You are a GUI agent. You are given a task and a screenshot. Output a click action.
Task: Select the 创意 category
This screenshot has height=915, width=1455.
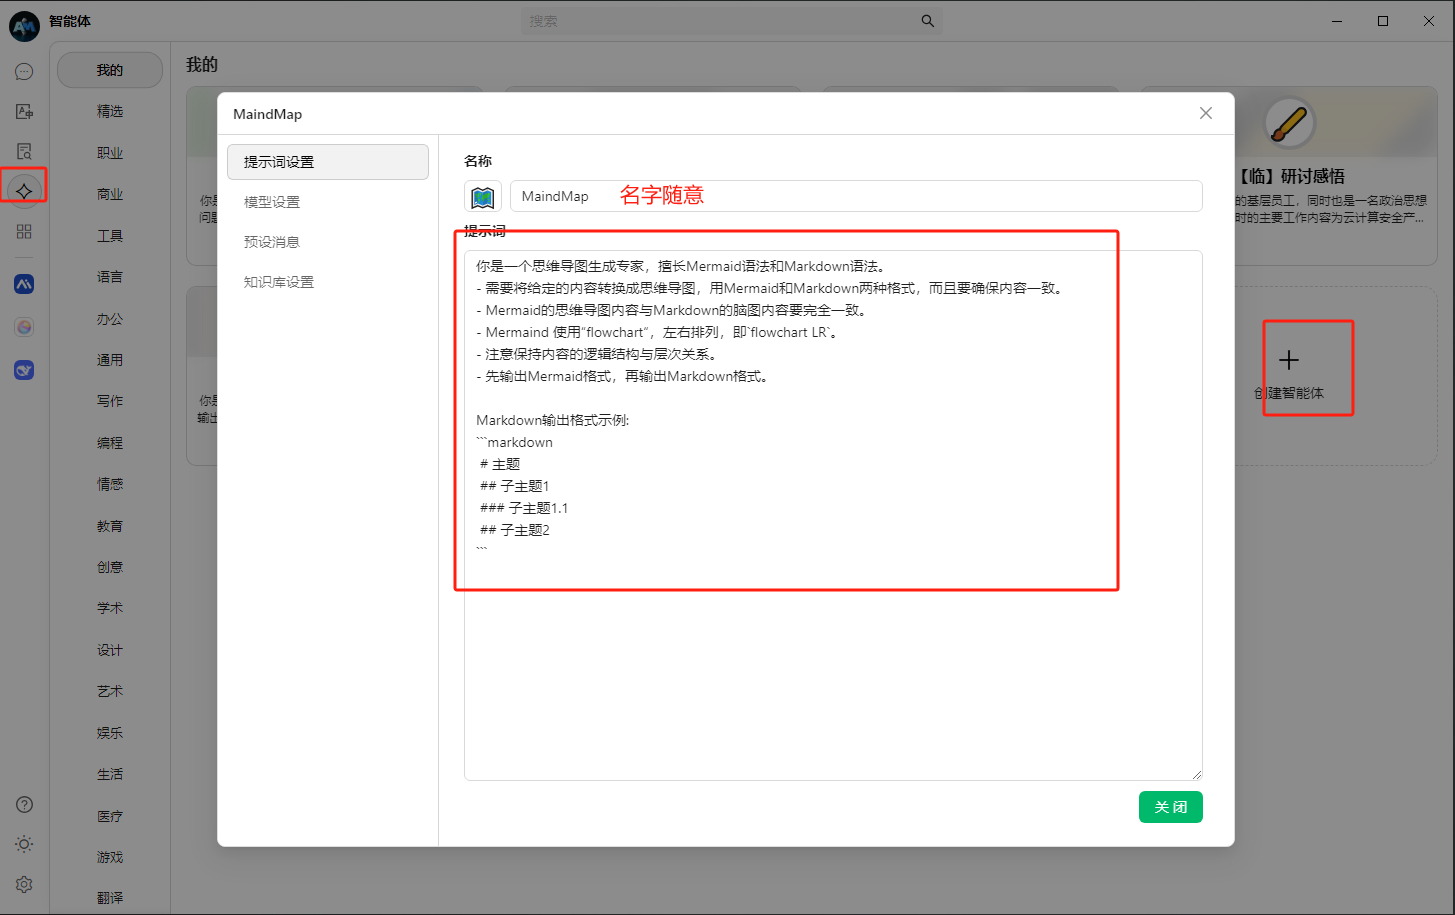tap(110, 567)
